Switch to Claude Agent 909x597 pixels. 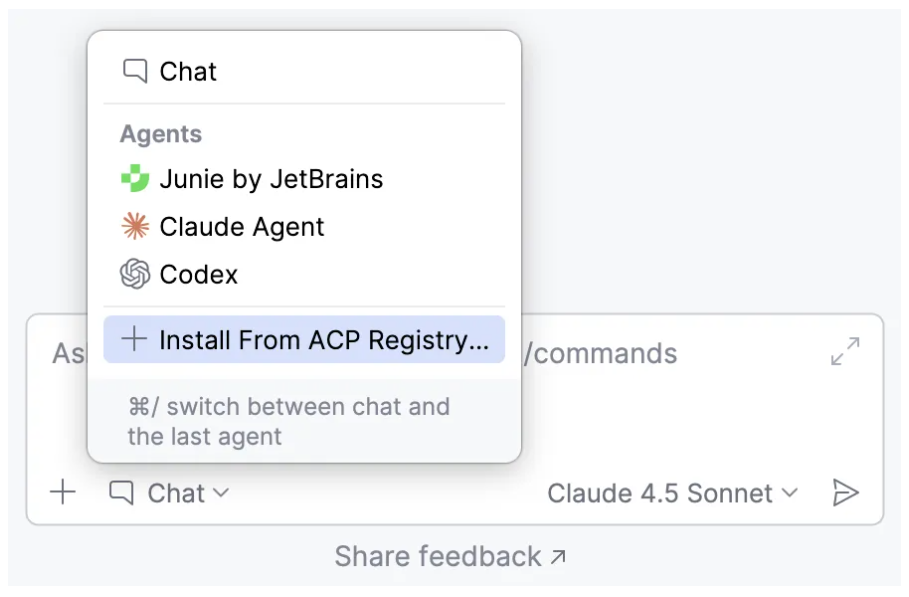coord(242,227)
